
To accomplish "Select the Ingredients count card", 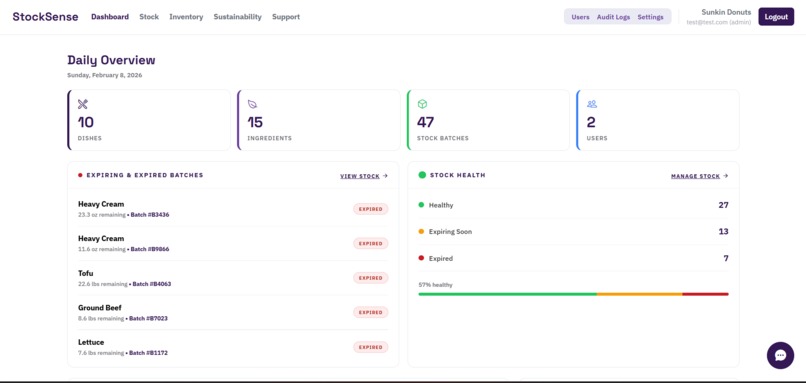I will point(319,120).
